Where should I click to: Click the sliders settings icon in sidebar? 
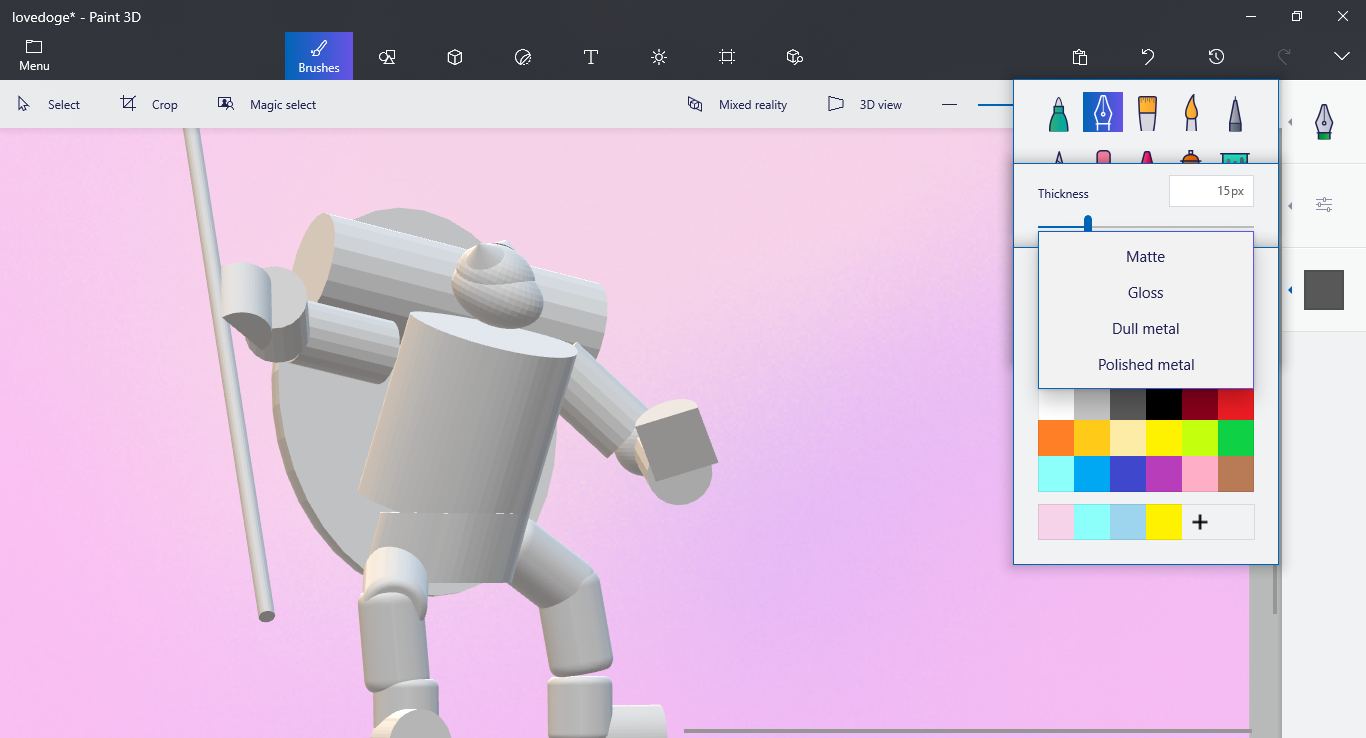(1324, 205)
